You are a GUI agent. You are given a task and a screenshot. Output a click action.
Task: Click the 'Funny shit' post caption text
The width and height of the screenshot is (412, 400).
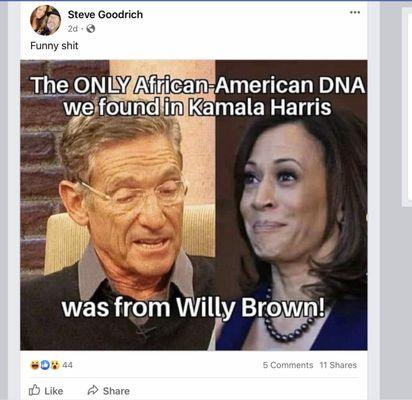point(54,45)
